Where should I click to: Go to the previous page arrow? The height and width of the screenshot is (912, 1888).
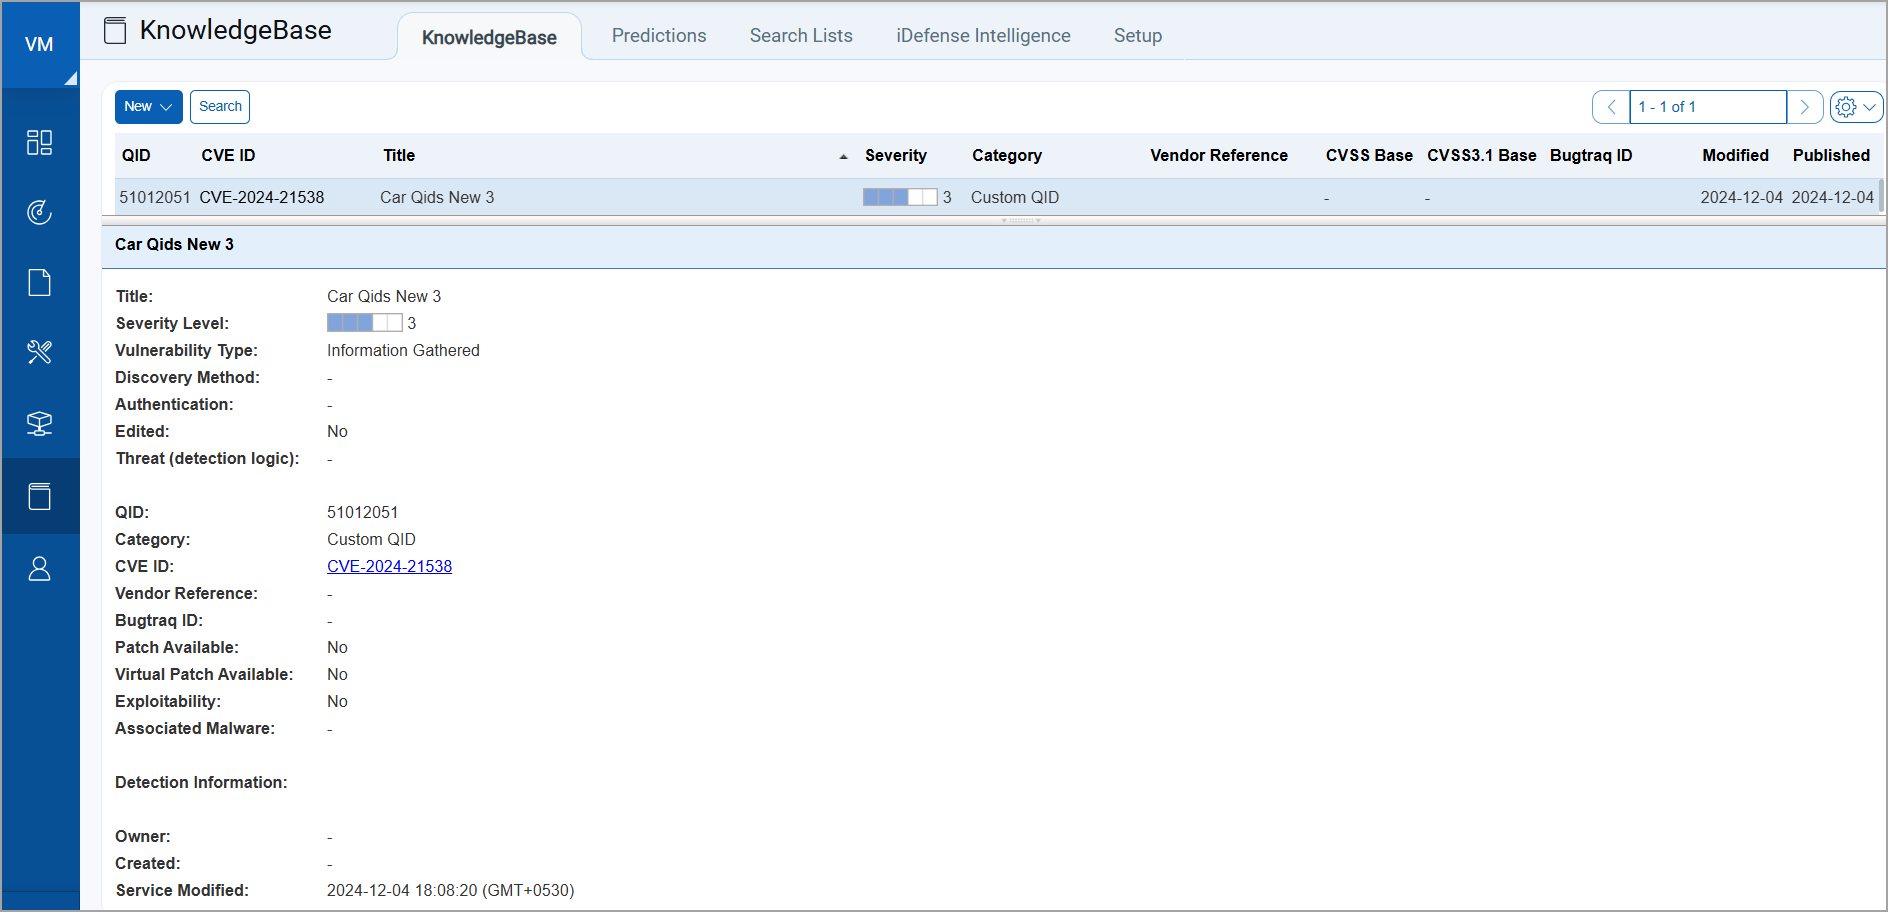point(1610,107)
